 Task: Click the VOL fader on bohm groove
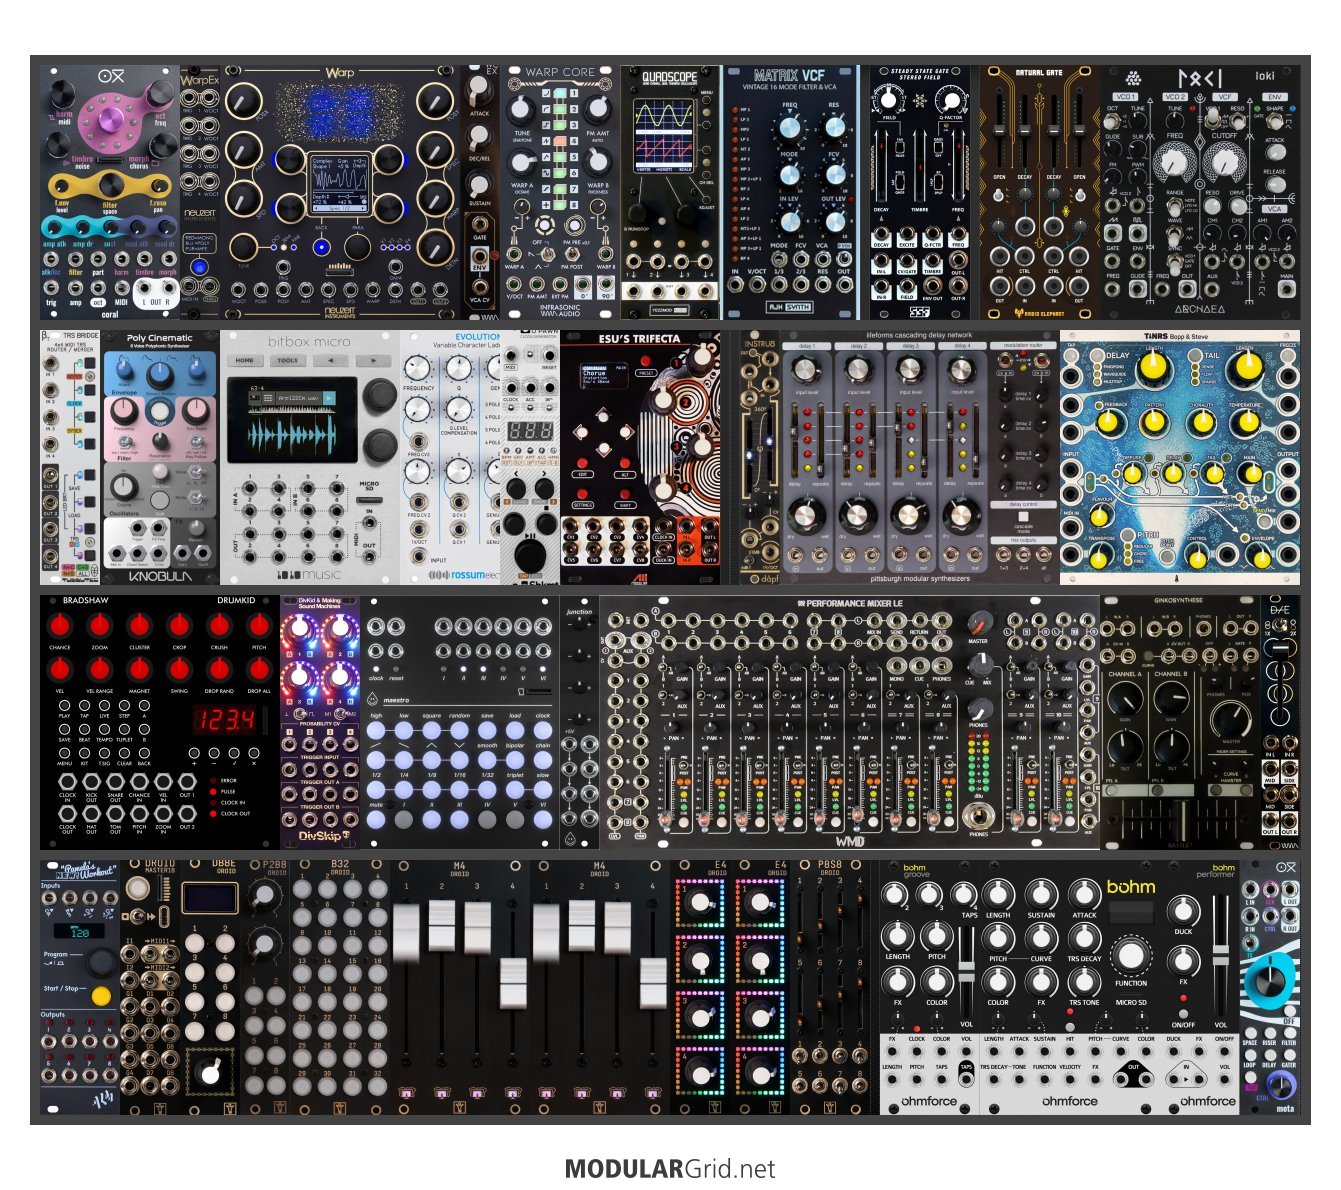click(x=966, y=973)
